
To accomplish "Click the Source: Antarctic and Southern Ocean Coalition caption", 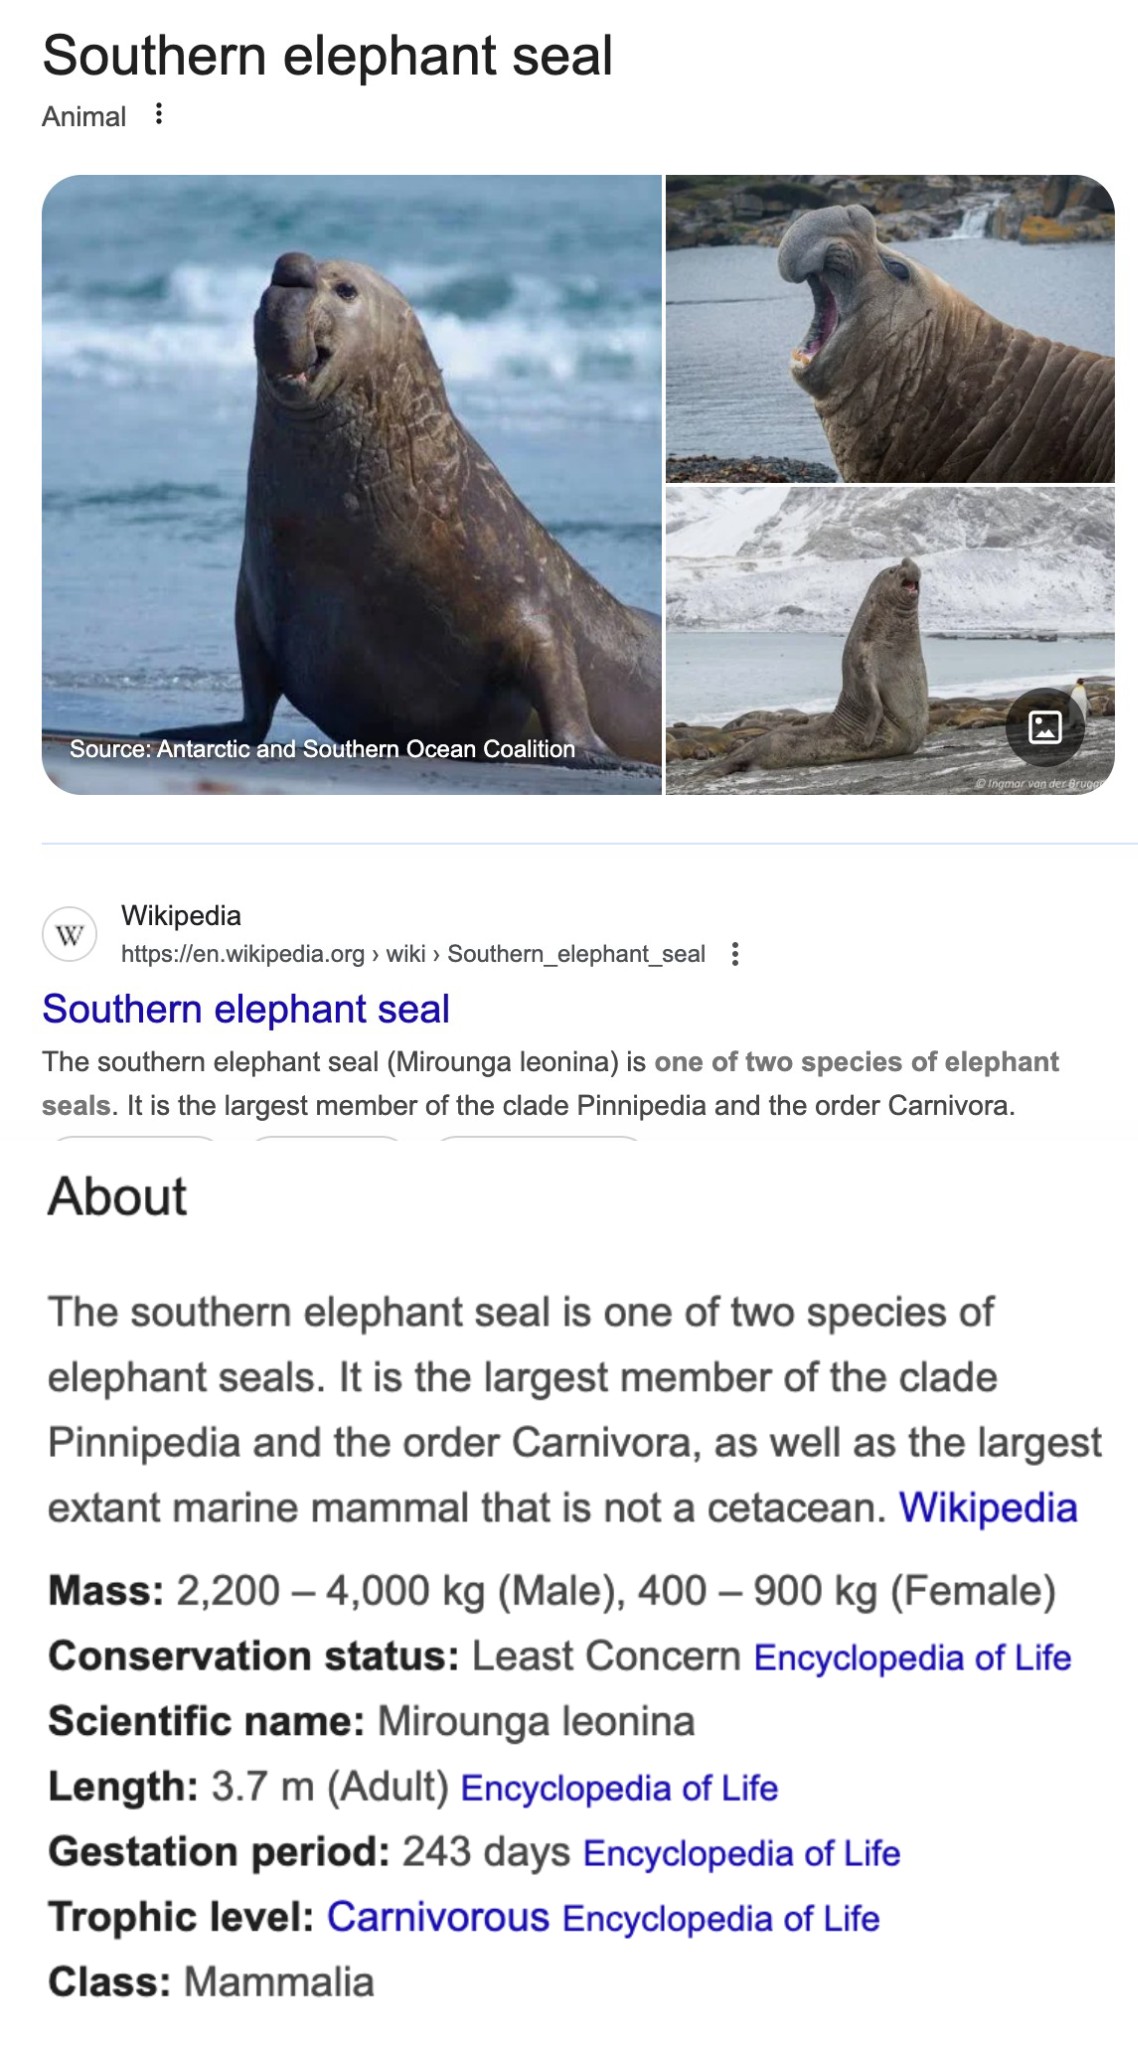I will pyautogui.click(x=323, y=749).
